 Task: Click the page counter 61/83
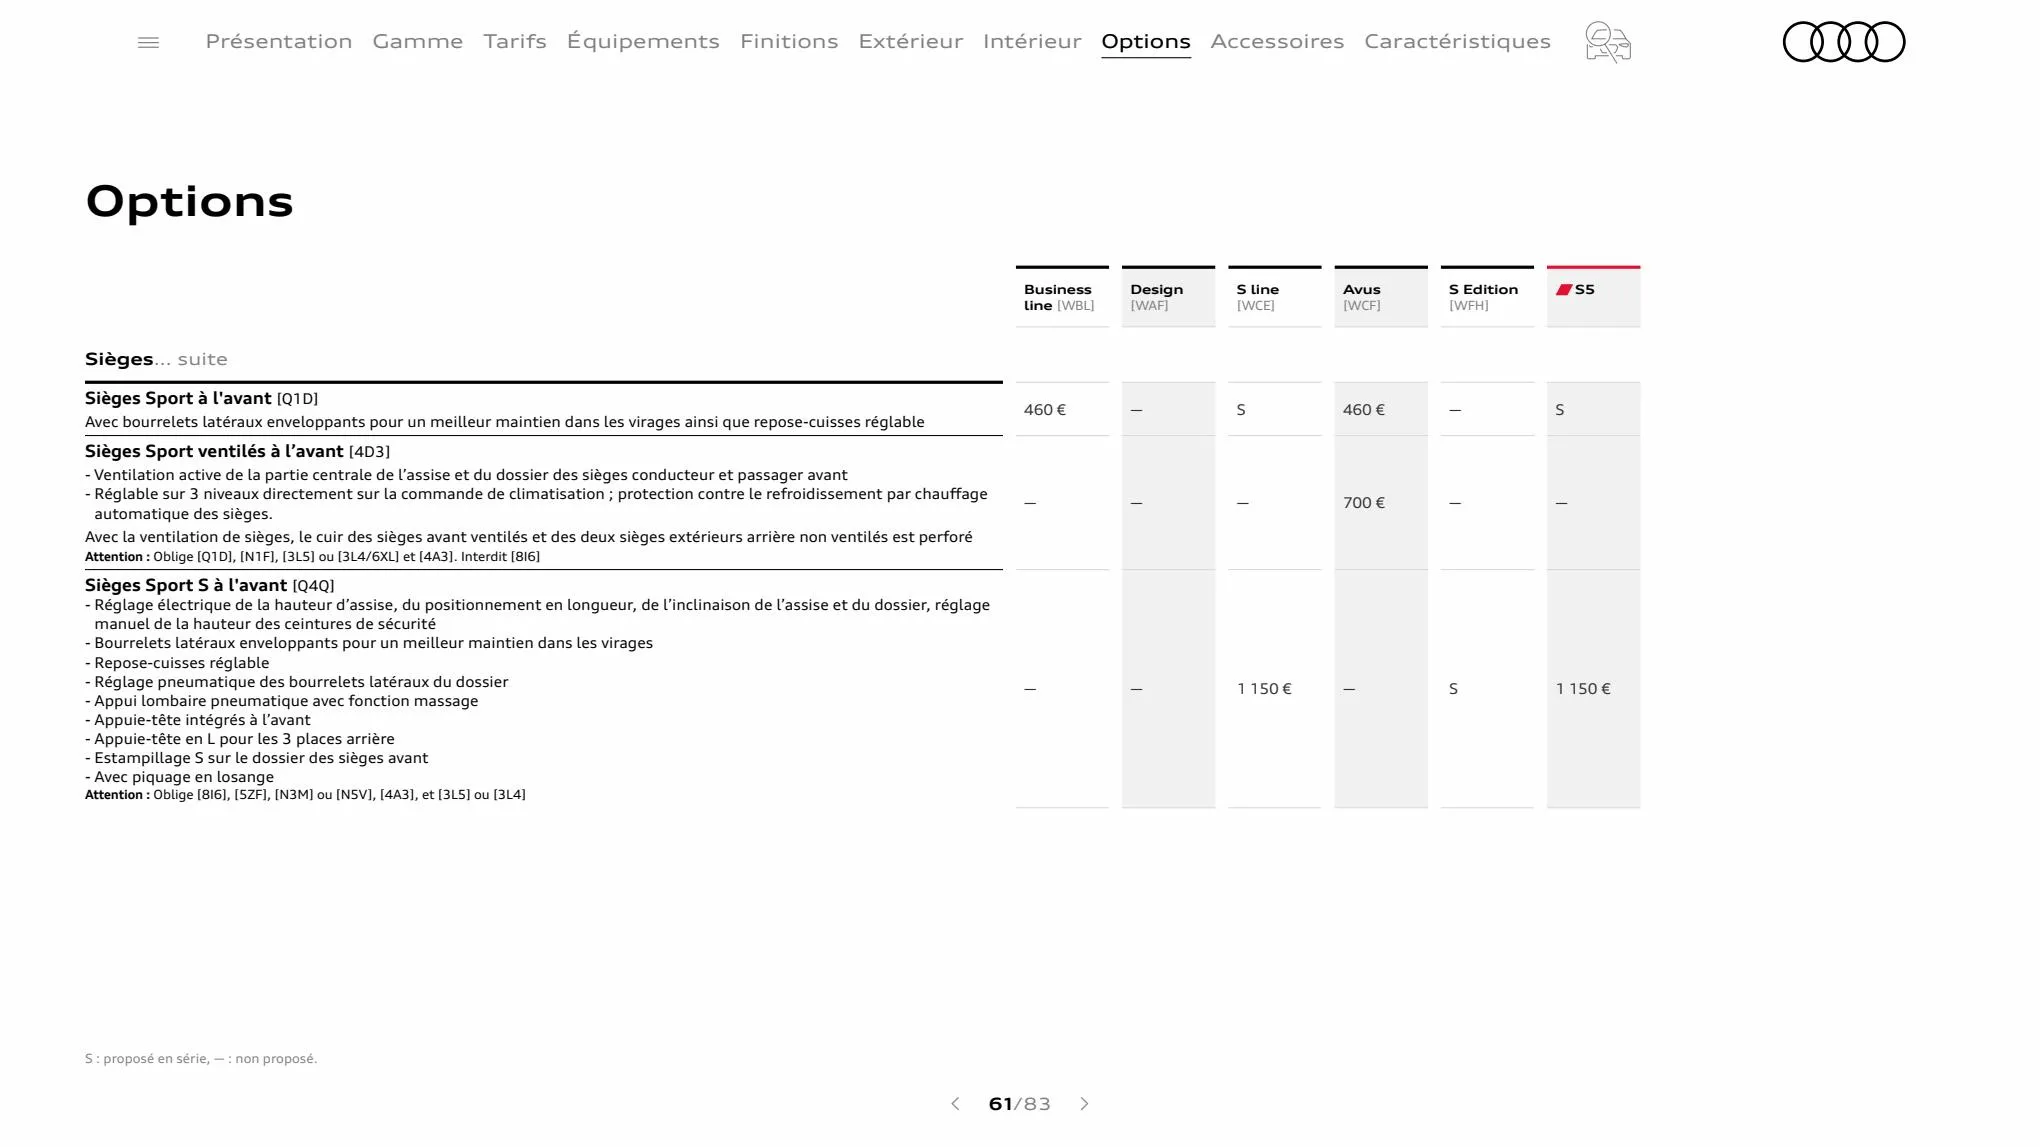tap(1019, 1104)
